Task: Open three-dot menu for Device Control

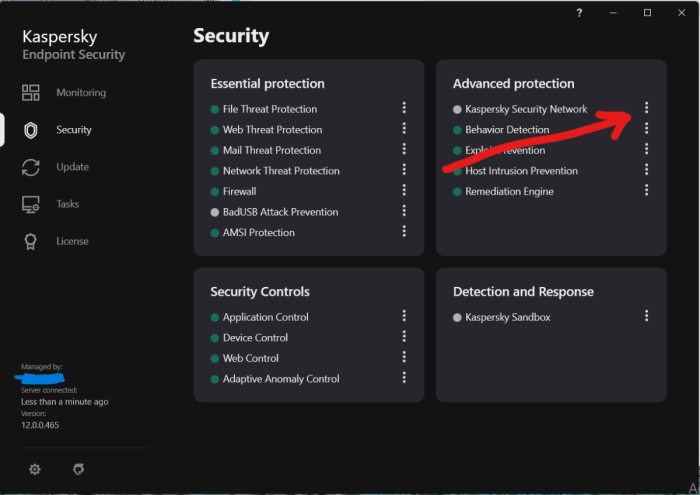Action: 404,338
